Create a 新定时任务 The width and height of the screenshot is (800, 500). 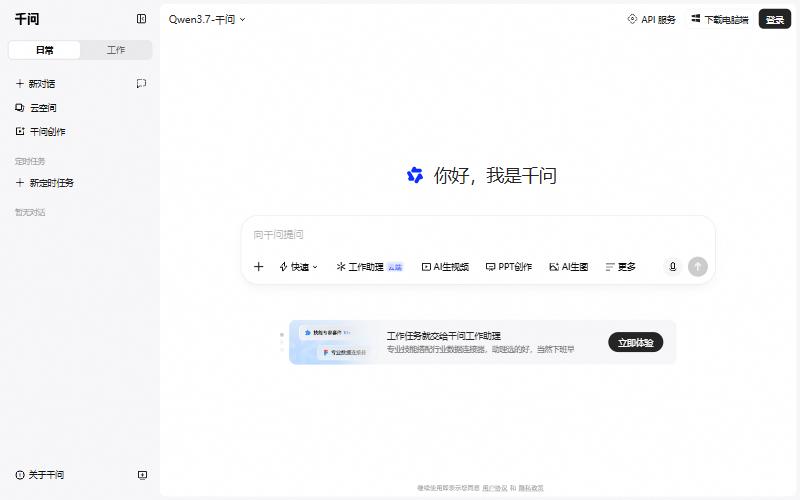44,183
